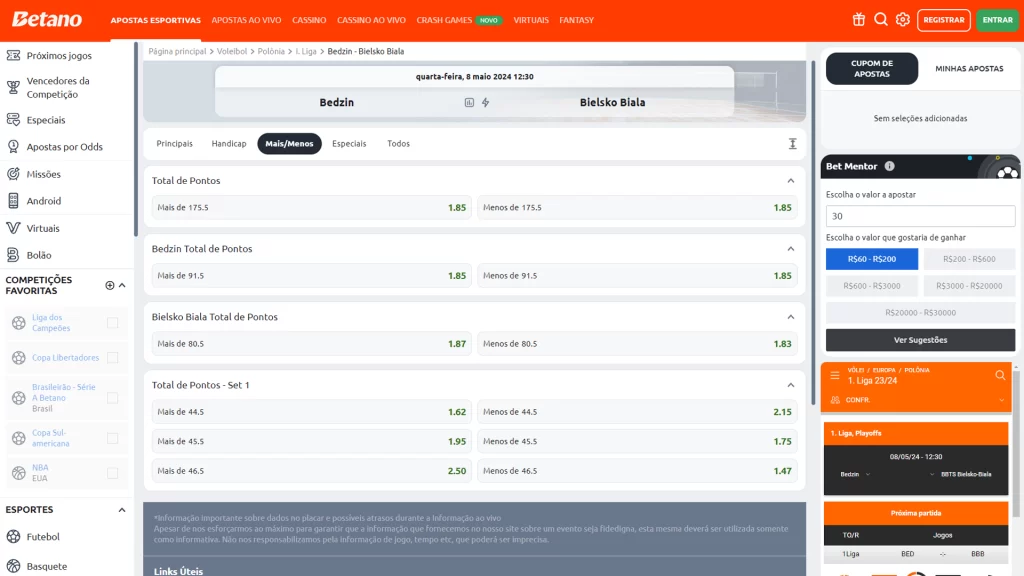Check the Copa Libertadores checkbox
Image resolution: width=1024 pixels, height=576 pixels.
click(112, 357)
